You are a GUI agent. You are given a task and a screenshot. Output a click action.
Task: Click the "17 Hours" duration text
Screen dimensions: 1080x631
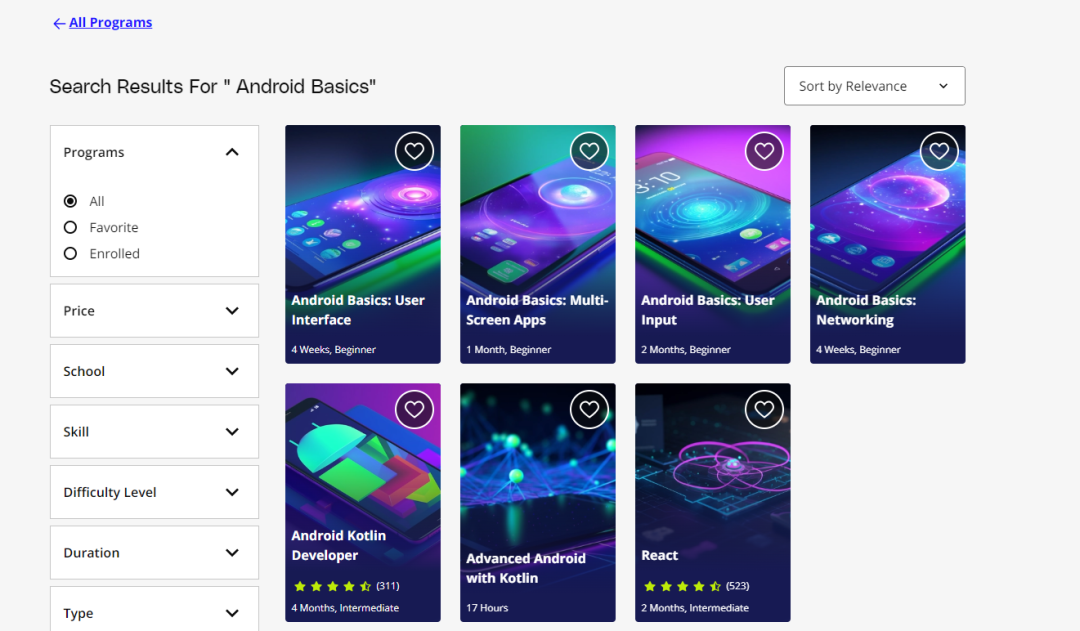pos(487,608)
